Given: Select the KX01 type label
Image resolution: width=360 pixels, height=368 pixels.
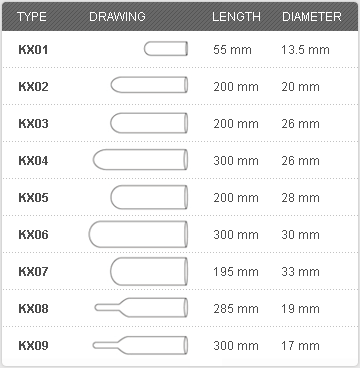Looking at the screenshot, I should pos(33,50).
